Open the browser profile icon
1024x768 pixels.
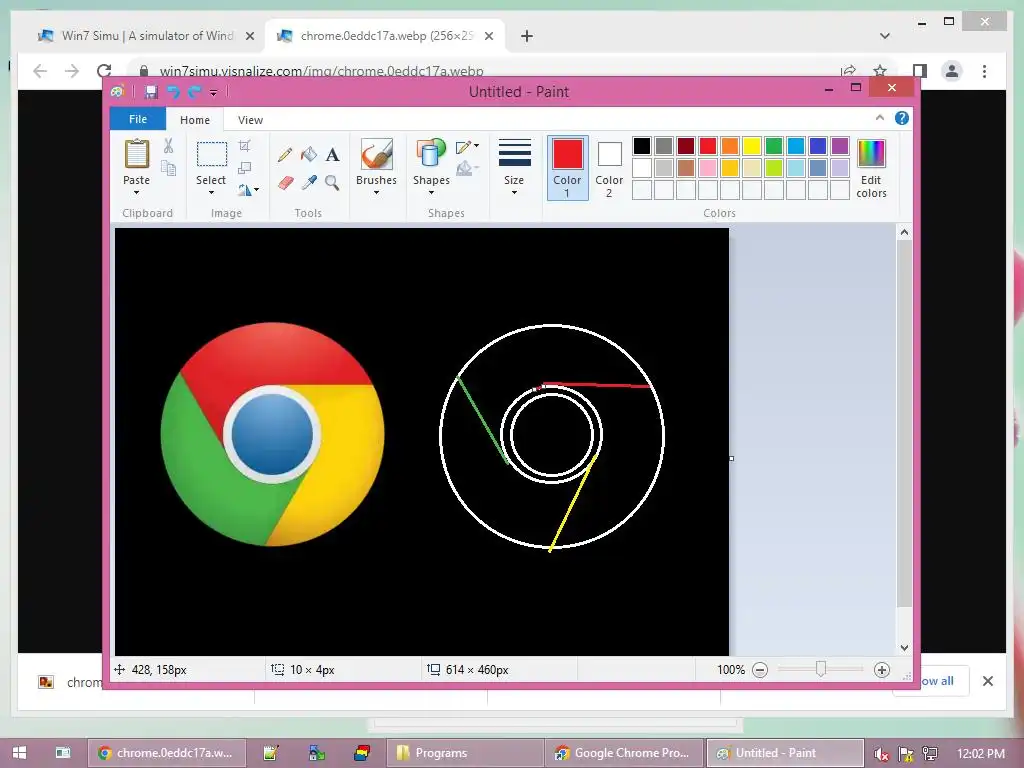952,71
